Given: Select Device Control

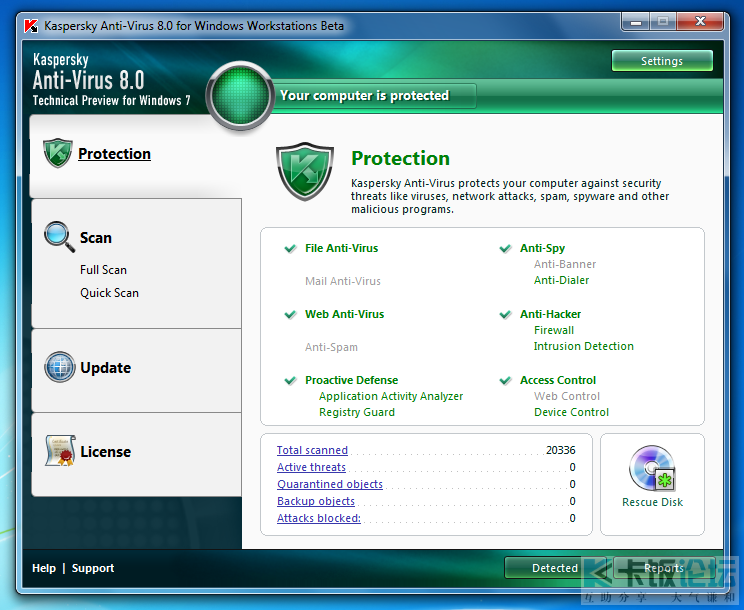Looking at the screenshot, I should pos(571,412).
